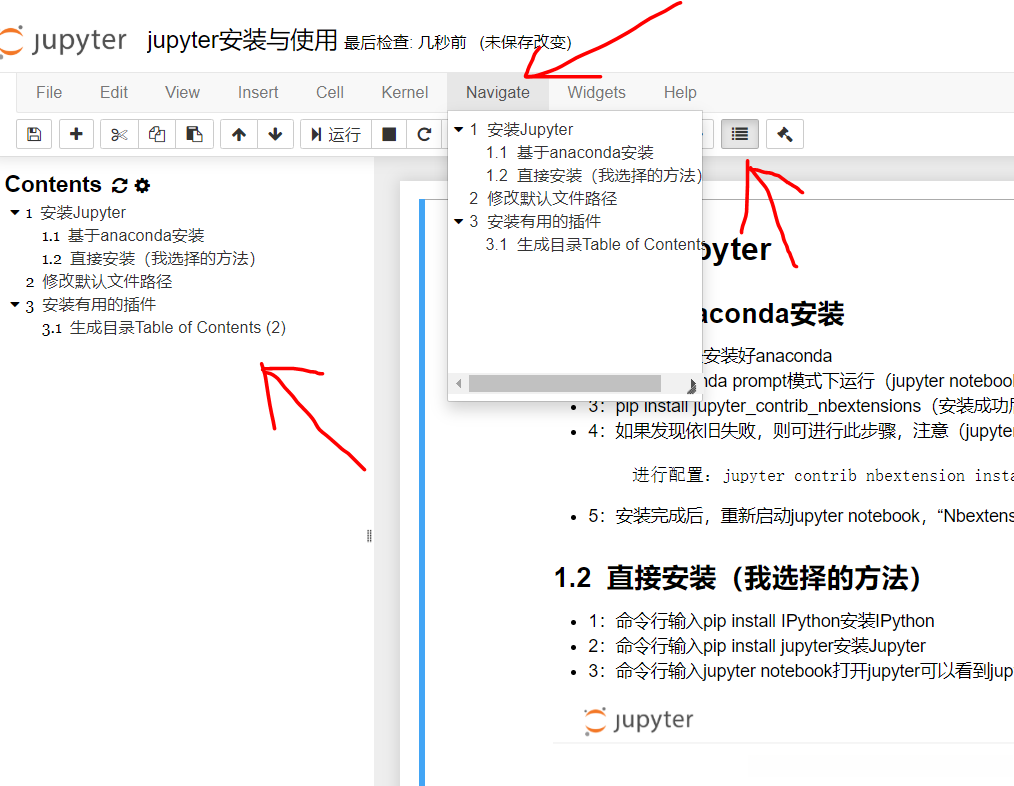Open the File menu

(x=49, y=93)
